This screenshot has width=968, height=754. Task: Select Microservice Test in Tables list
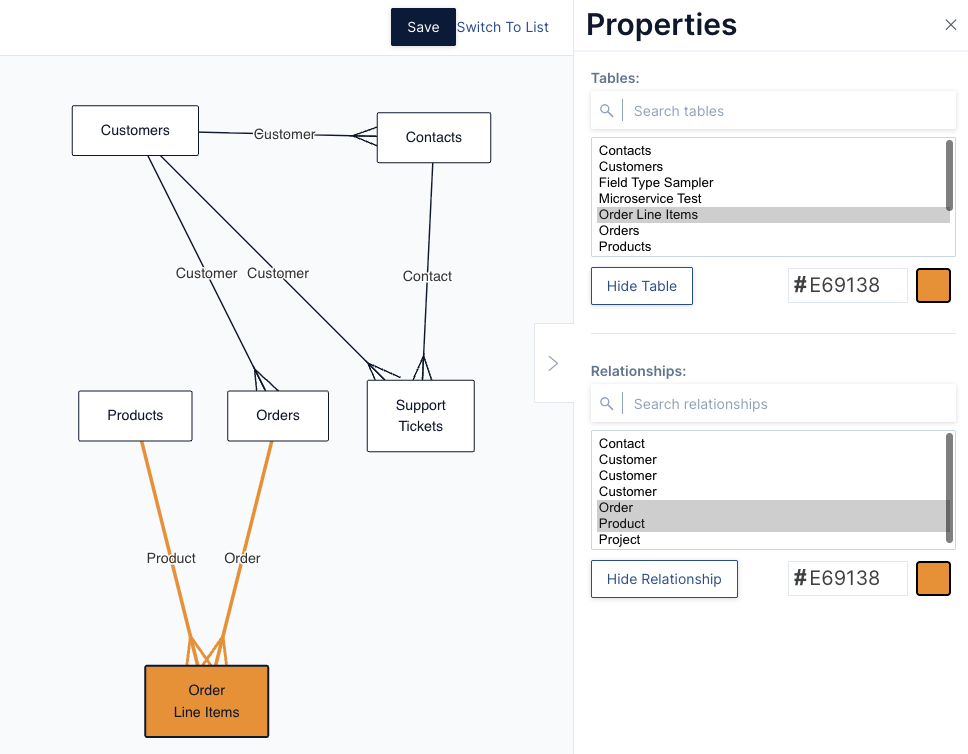coord(772,199)
